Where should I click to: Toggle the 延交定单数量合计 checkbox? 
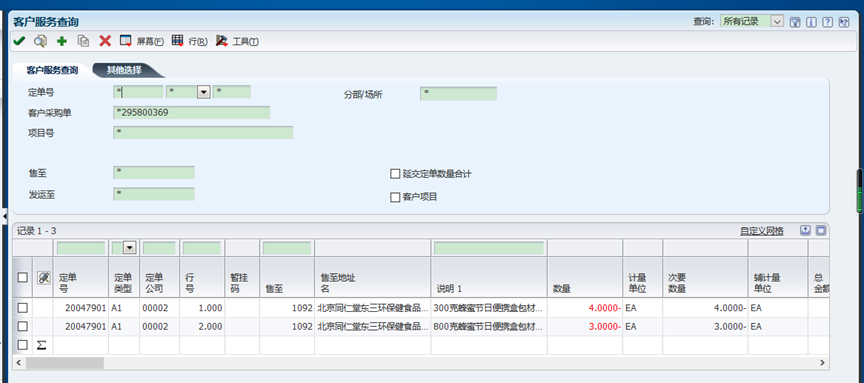395,174
